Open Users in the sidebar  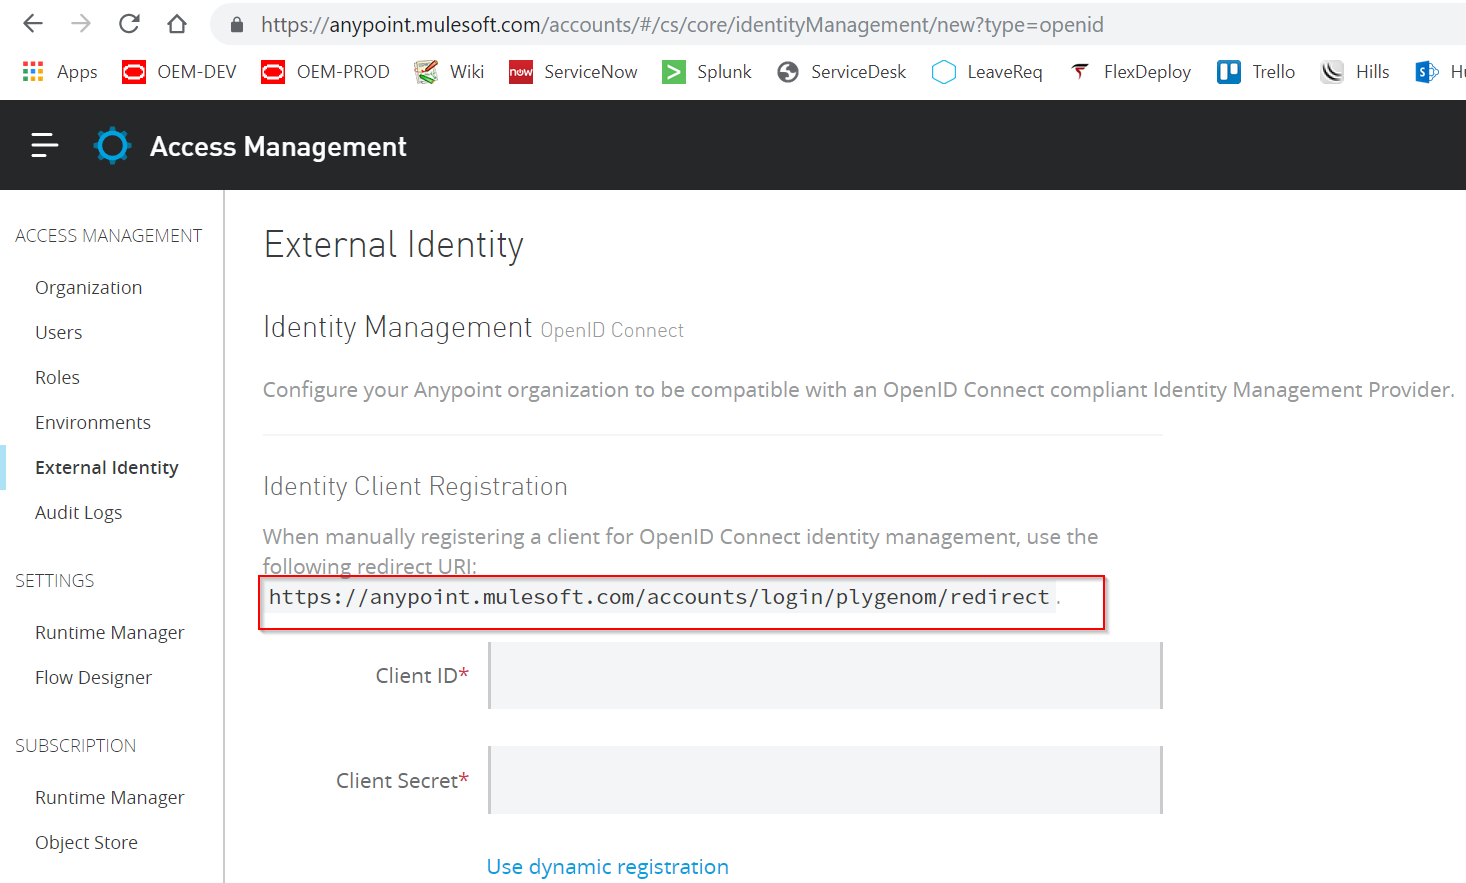click(x=58, y=333)
